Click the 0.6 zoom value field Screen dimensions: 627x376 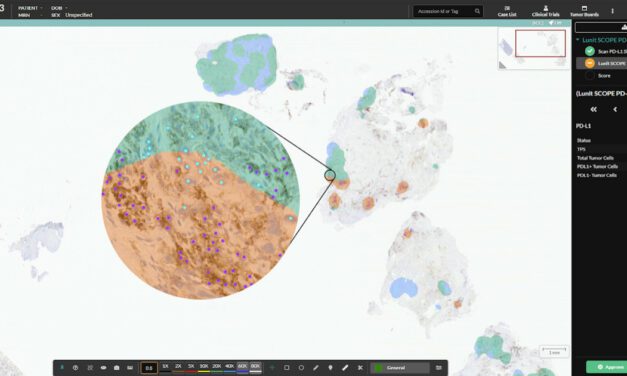149,368
